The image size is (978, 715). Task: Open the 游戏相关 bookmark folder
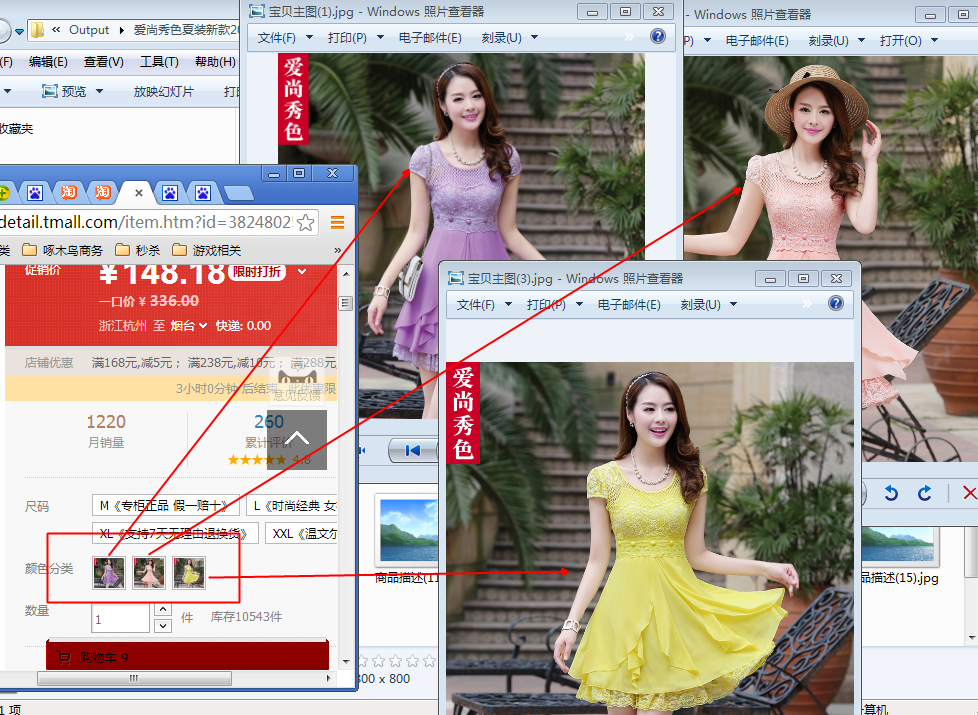206,250
